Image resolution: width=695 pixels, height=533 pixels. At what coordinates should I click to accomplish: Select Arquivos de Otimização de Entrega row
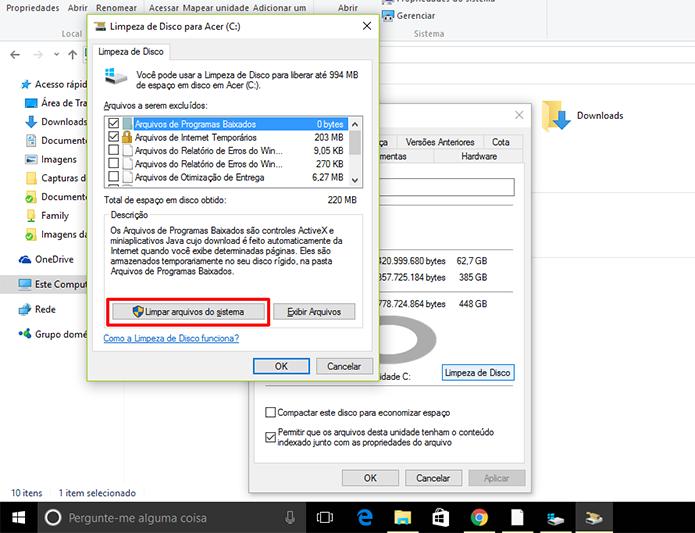pyautogui.click(x=226, y=177)
